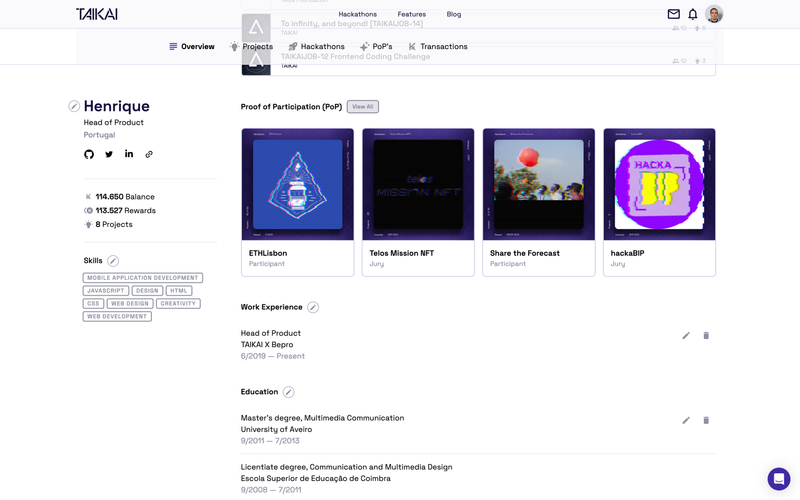800x500 pixels.
Task: Click View All proof of participation
Action: 362,107
